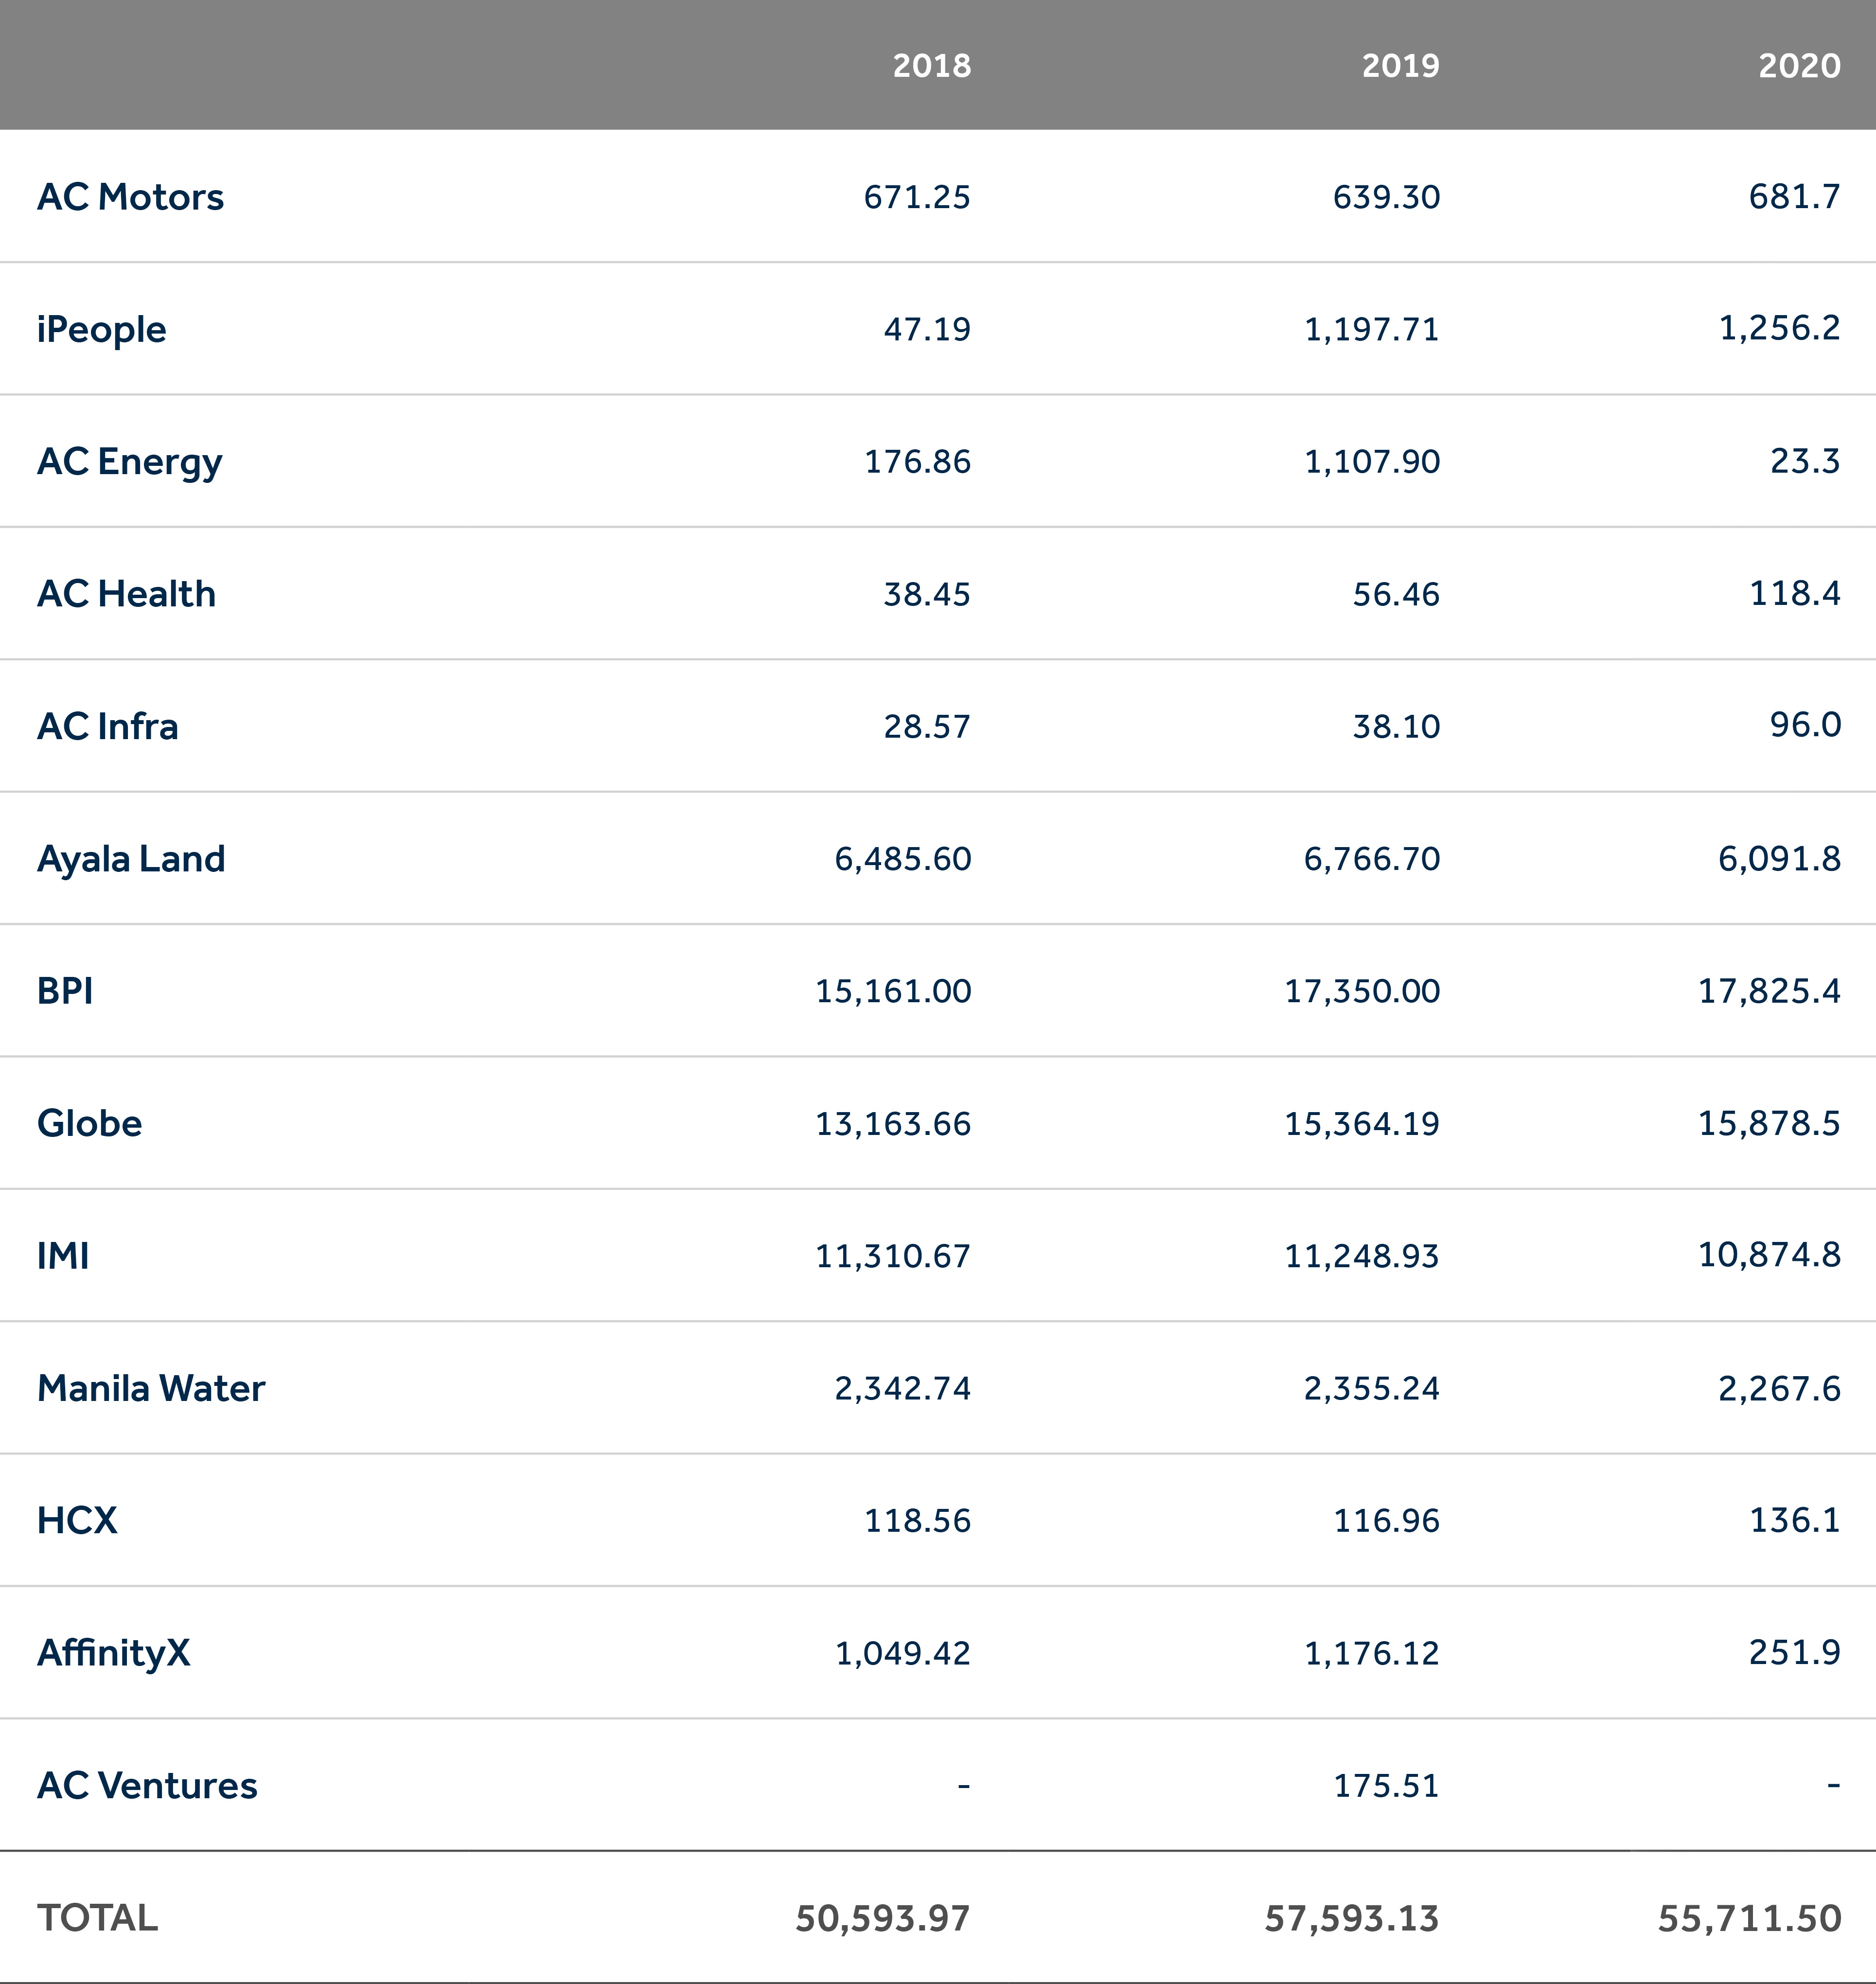Select the BPI row label
1876x1984 pixels.
click(65, 991)
